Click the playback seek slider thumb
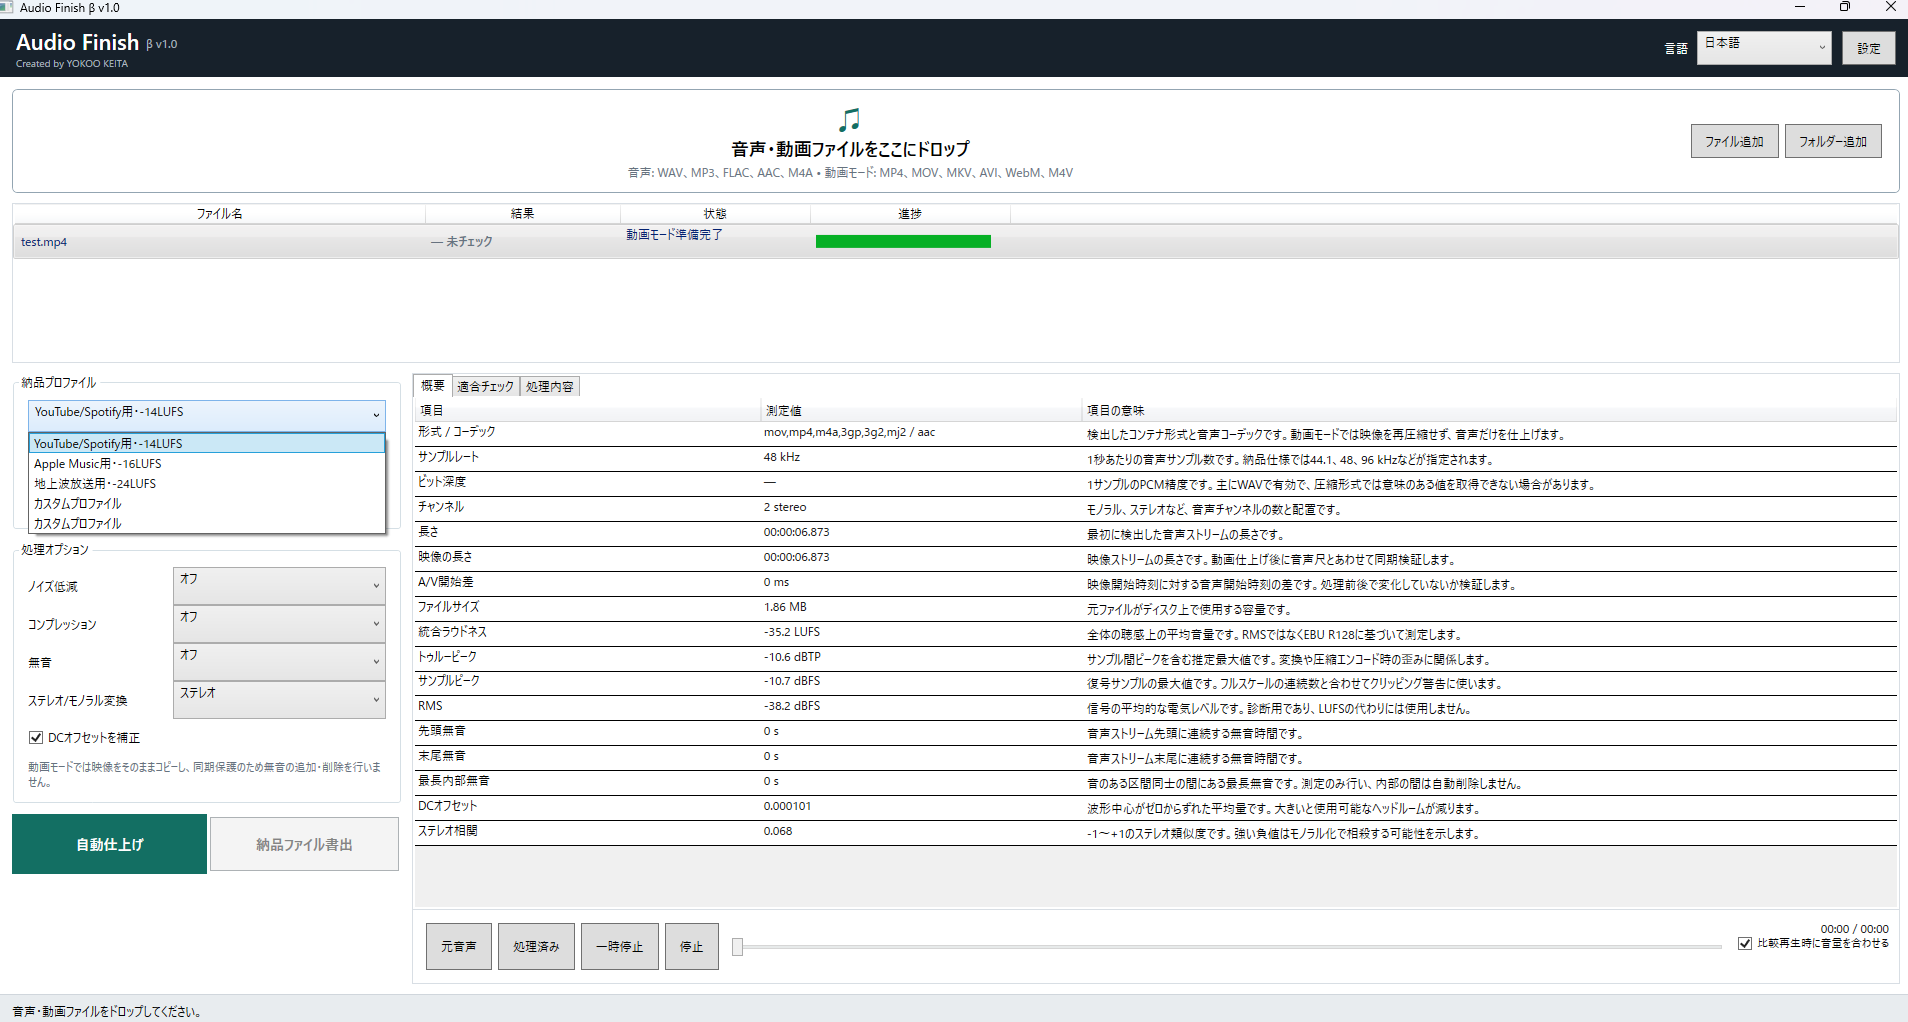The image size is (1908, 1022). click(737, 947)
